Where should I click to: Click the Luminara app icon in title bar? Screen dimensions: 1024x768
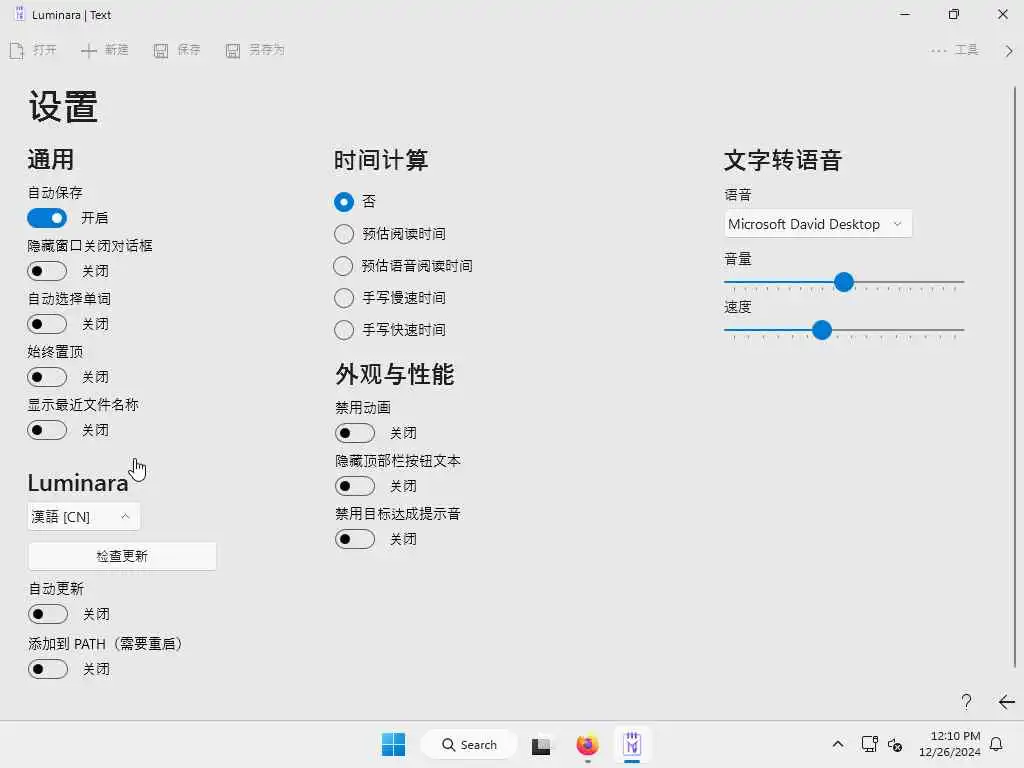[x=20, y=14]
